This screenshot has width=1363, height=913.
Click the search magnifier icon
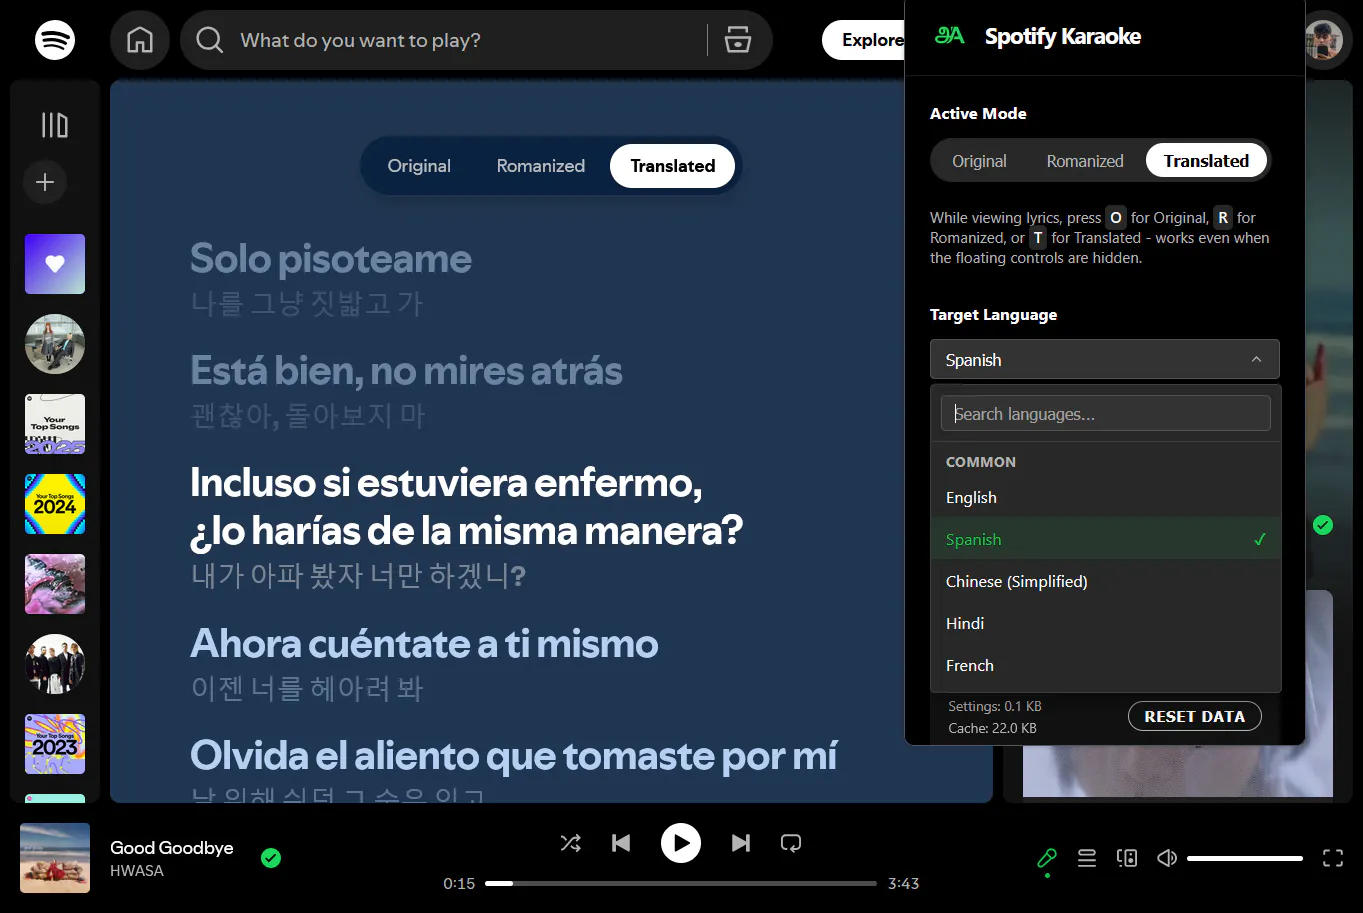(209, 40)
